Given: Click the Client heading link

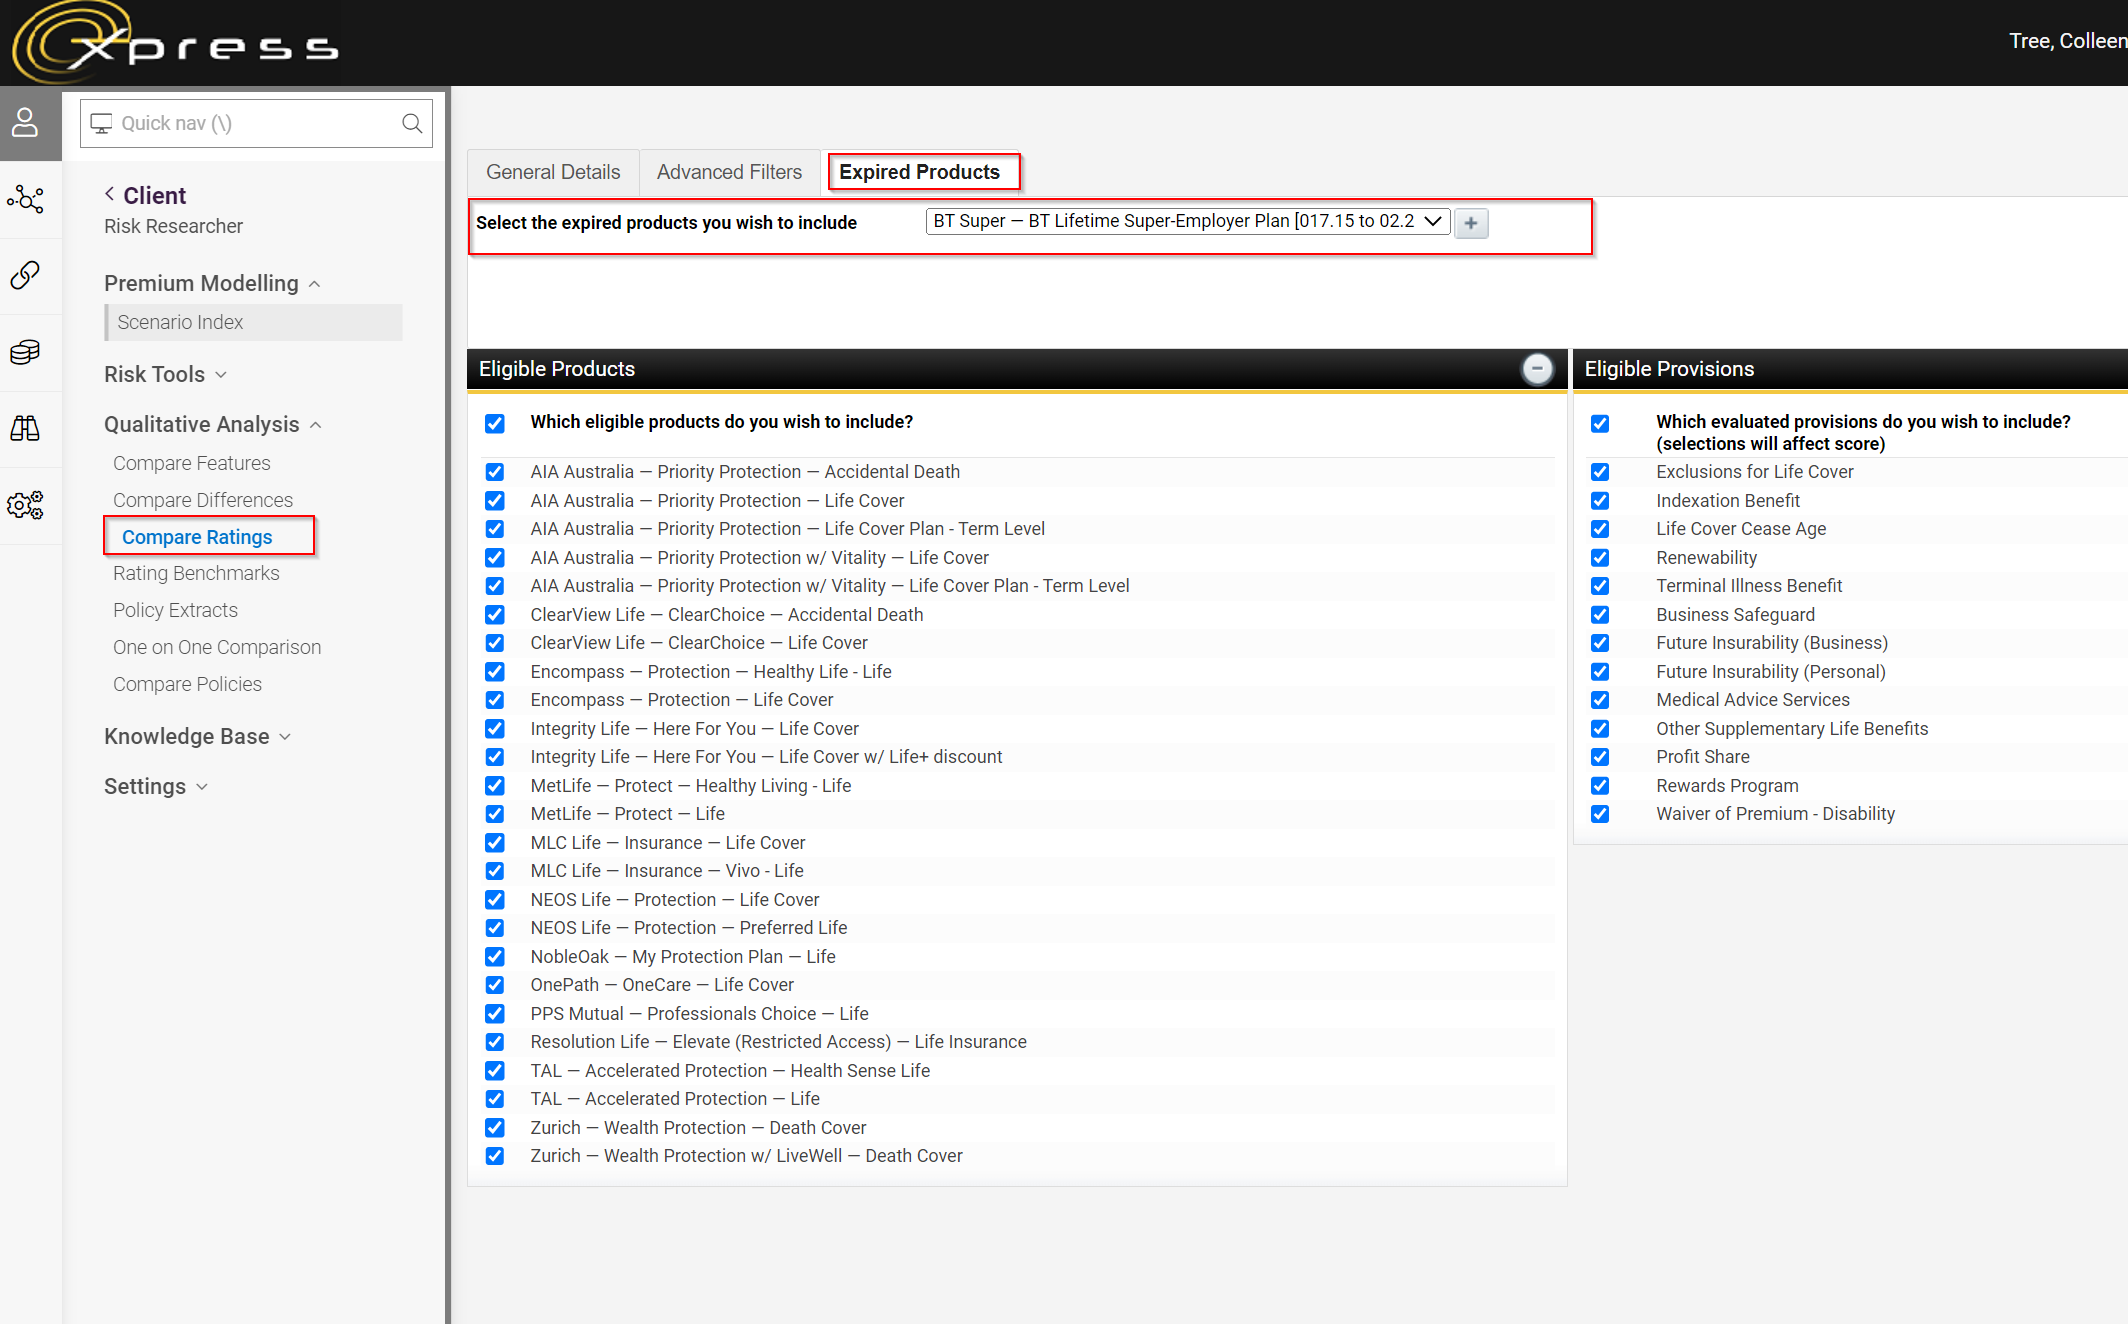Looking at the screenshot, I should point(155,195).
